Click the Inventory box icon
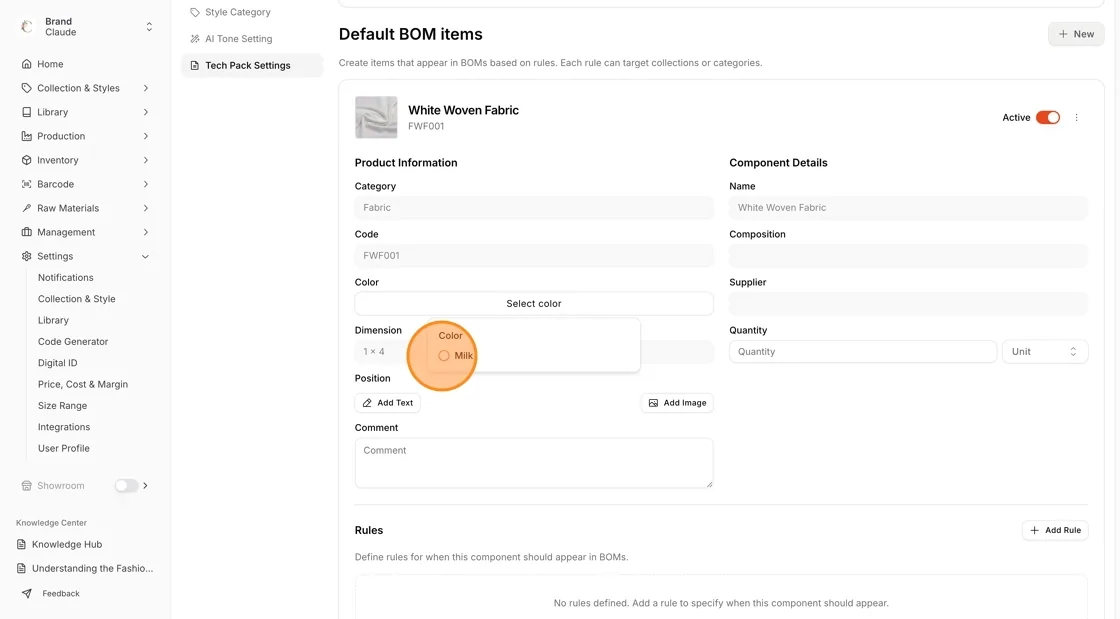This screenshot has width=1120, height=619. [26, 160]
